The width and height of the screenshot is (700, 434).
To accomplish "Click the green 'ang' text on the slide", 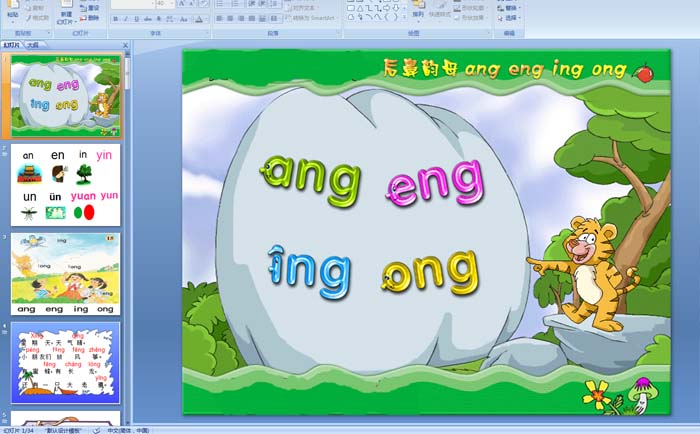I will (310, 179).
